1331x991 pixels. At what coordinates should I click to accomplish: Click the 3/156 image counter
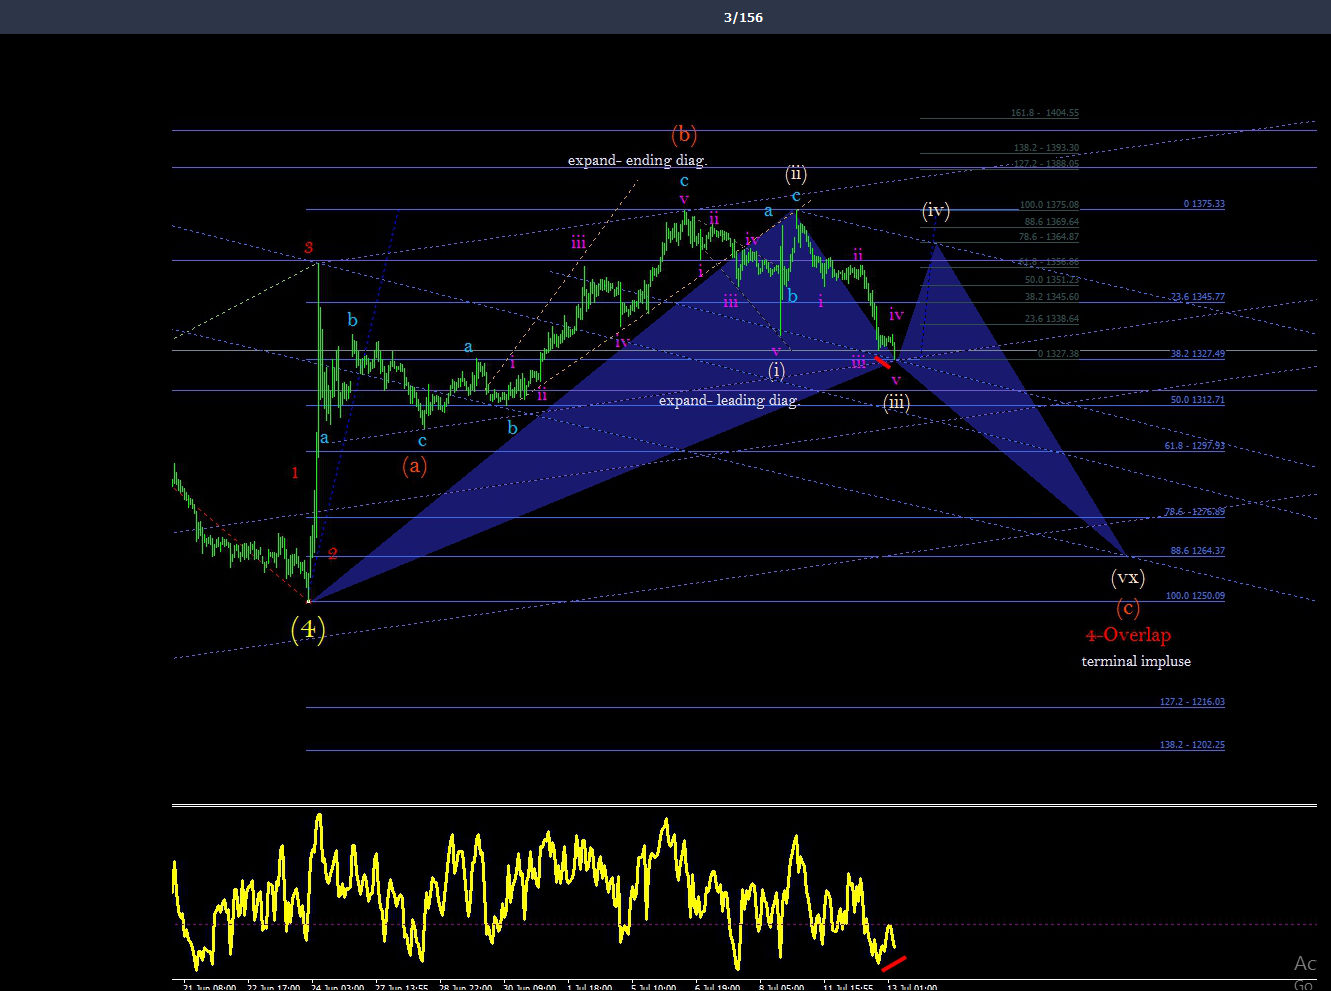click(743, 17)
